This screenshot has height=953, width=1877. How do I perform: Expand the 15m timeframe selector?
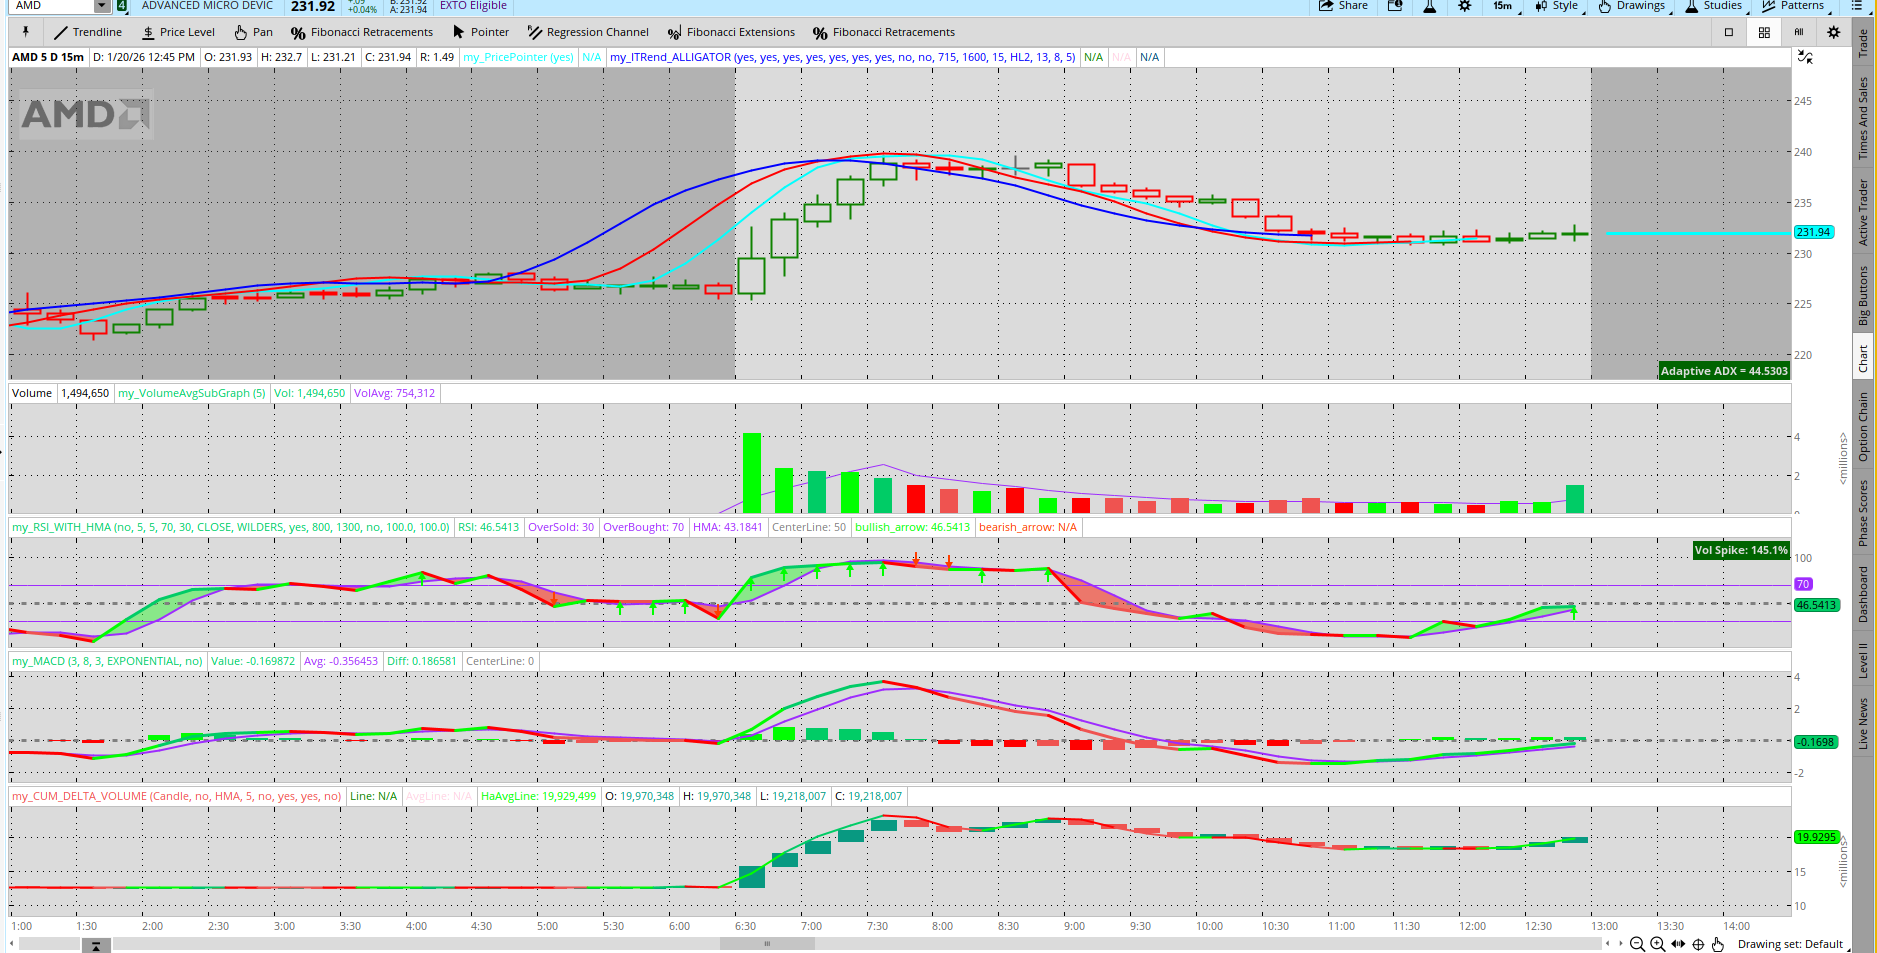click(x=1504, y=6)
